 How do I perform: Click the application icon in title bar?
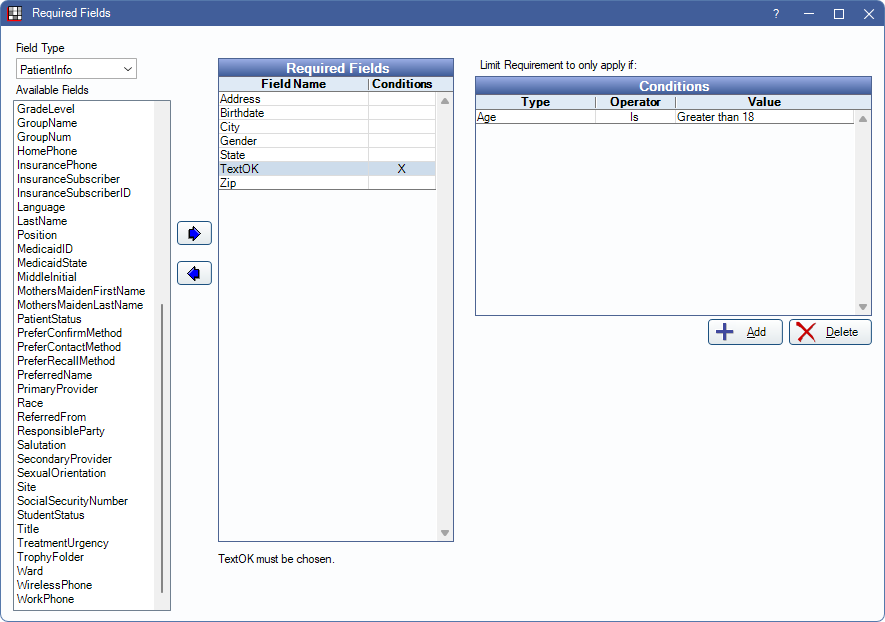pos(15,14)
